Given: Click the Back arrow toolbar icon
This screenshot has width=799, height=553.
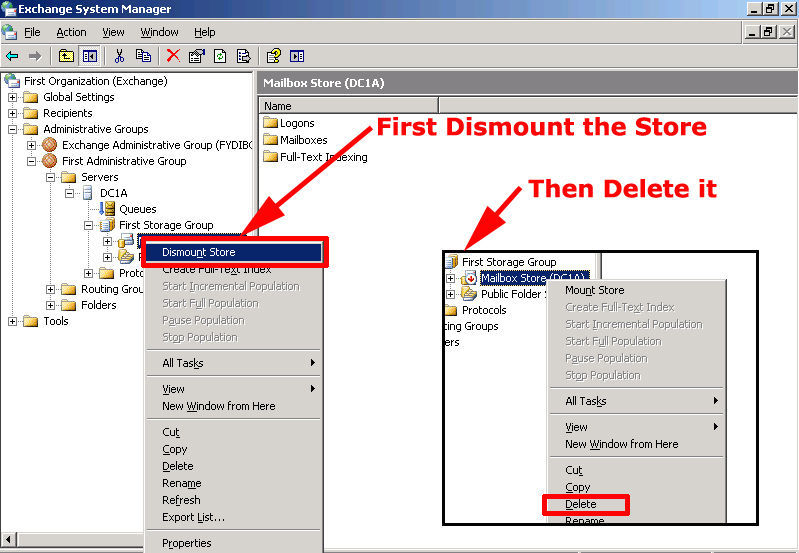Looking at the screenshot, I should (12, 56).
